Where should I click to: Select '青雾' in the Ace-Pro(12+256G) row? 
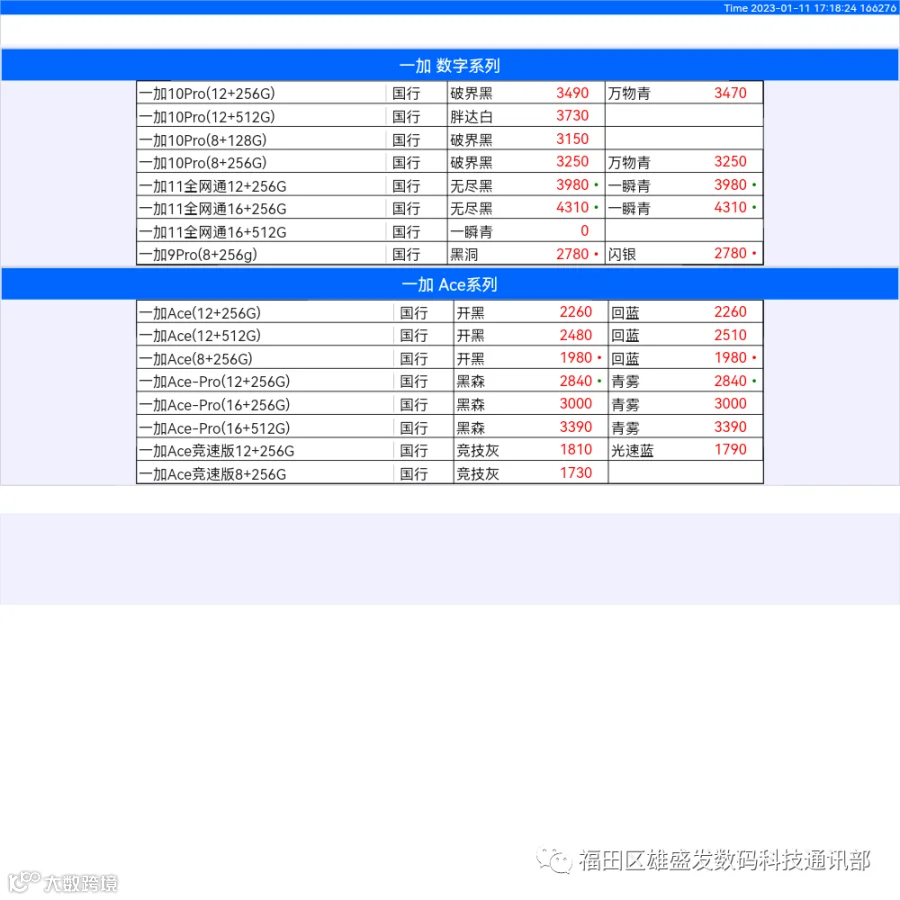625,381
